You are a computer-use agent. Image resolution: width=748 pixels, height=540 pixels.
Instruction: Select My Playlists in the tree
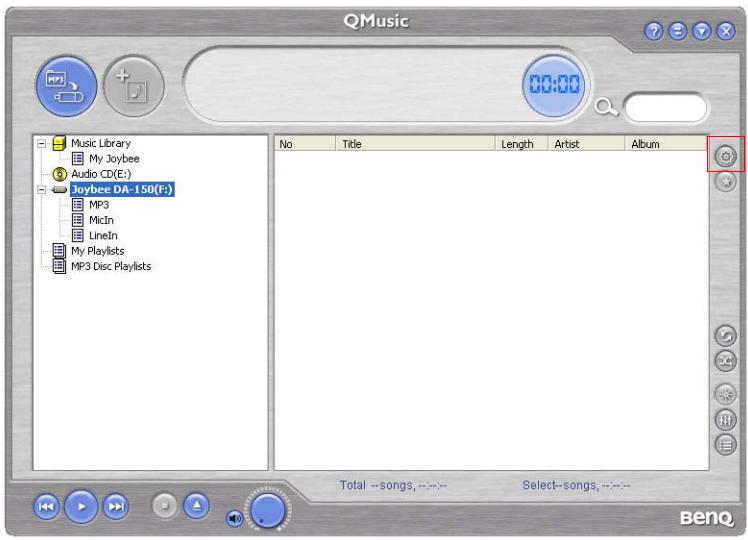[97, 251]
